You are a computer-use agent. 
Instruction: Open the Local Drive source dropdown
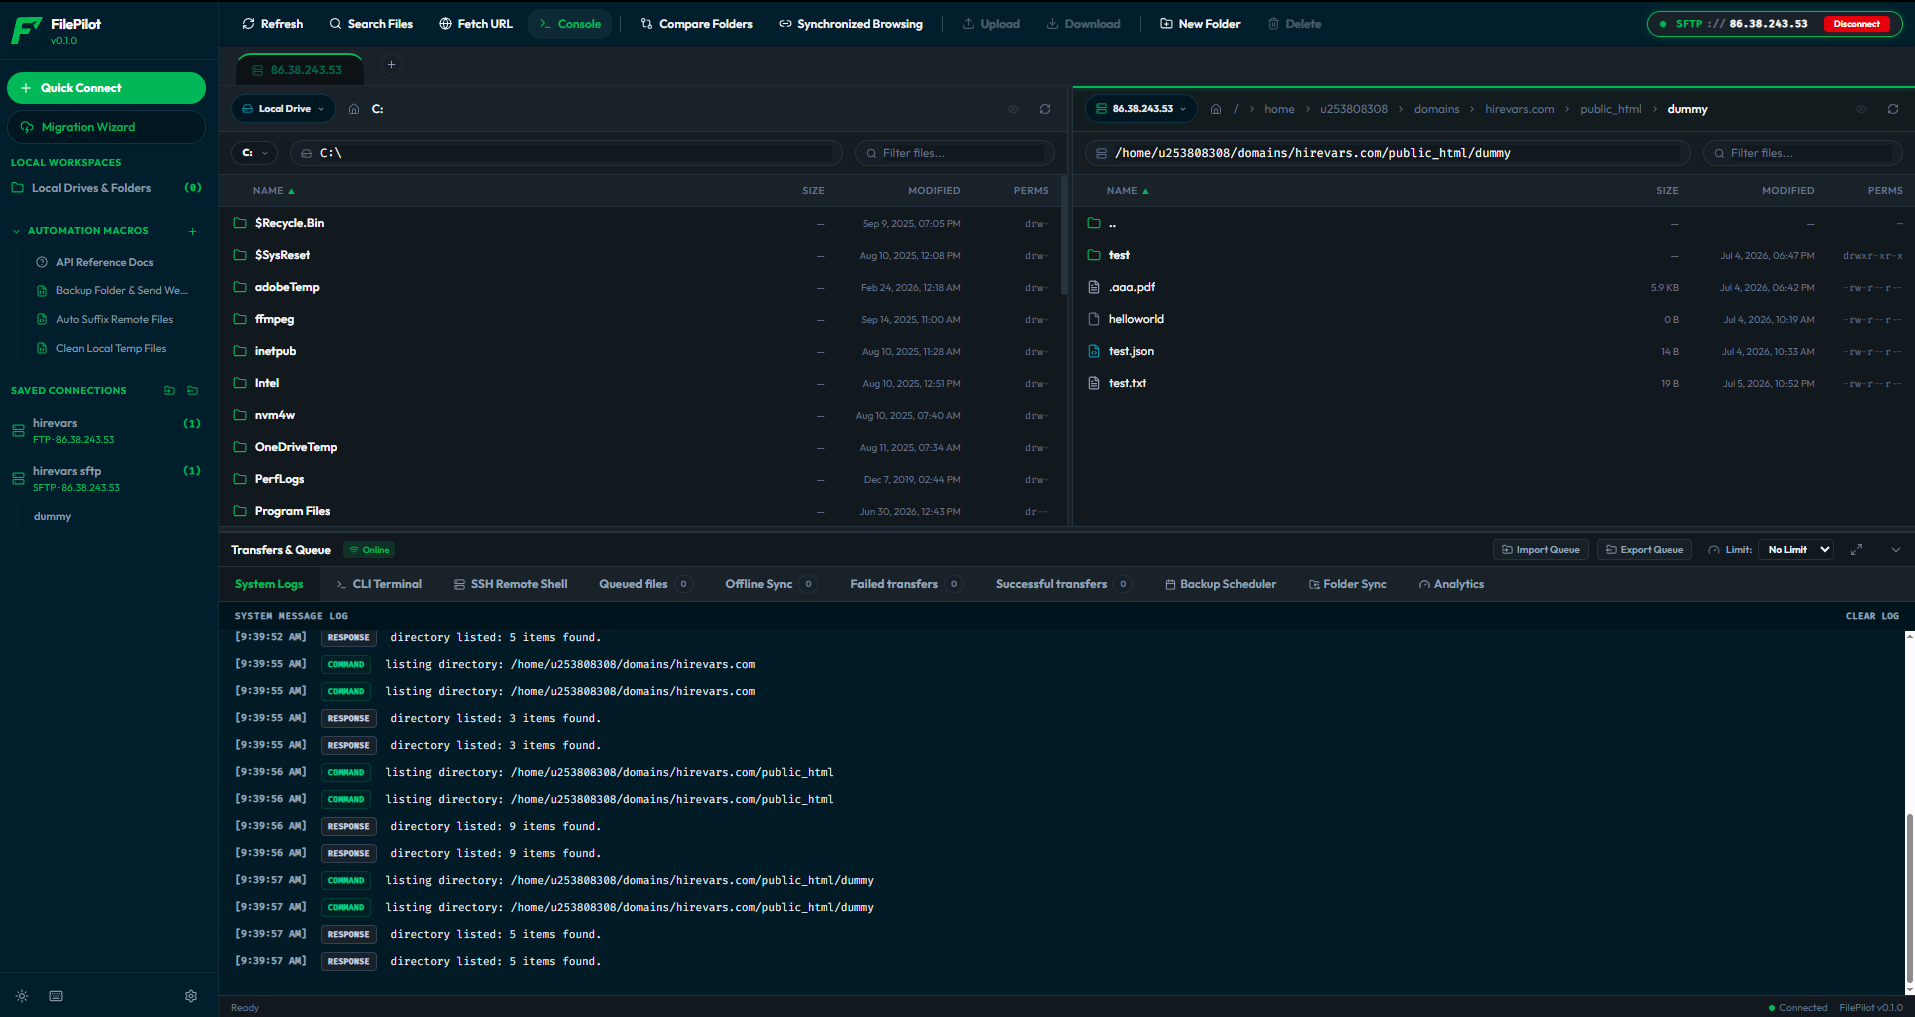[284, 109]
